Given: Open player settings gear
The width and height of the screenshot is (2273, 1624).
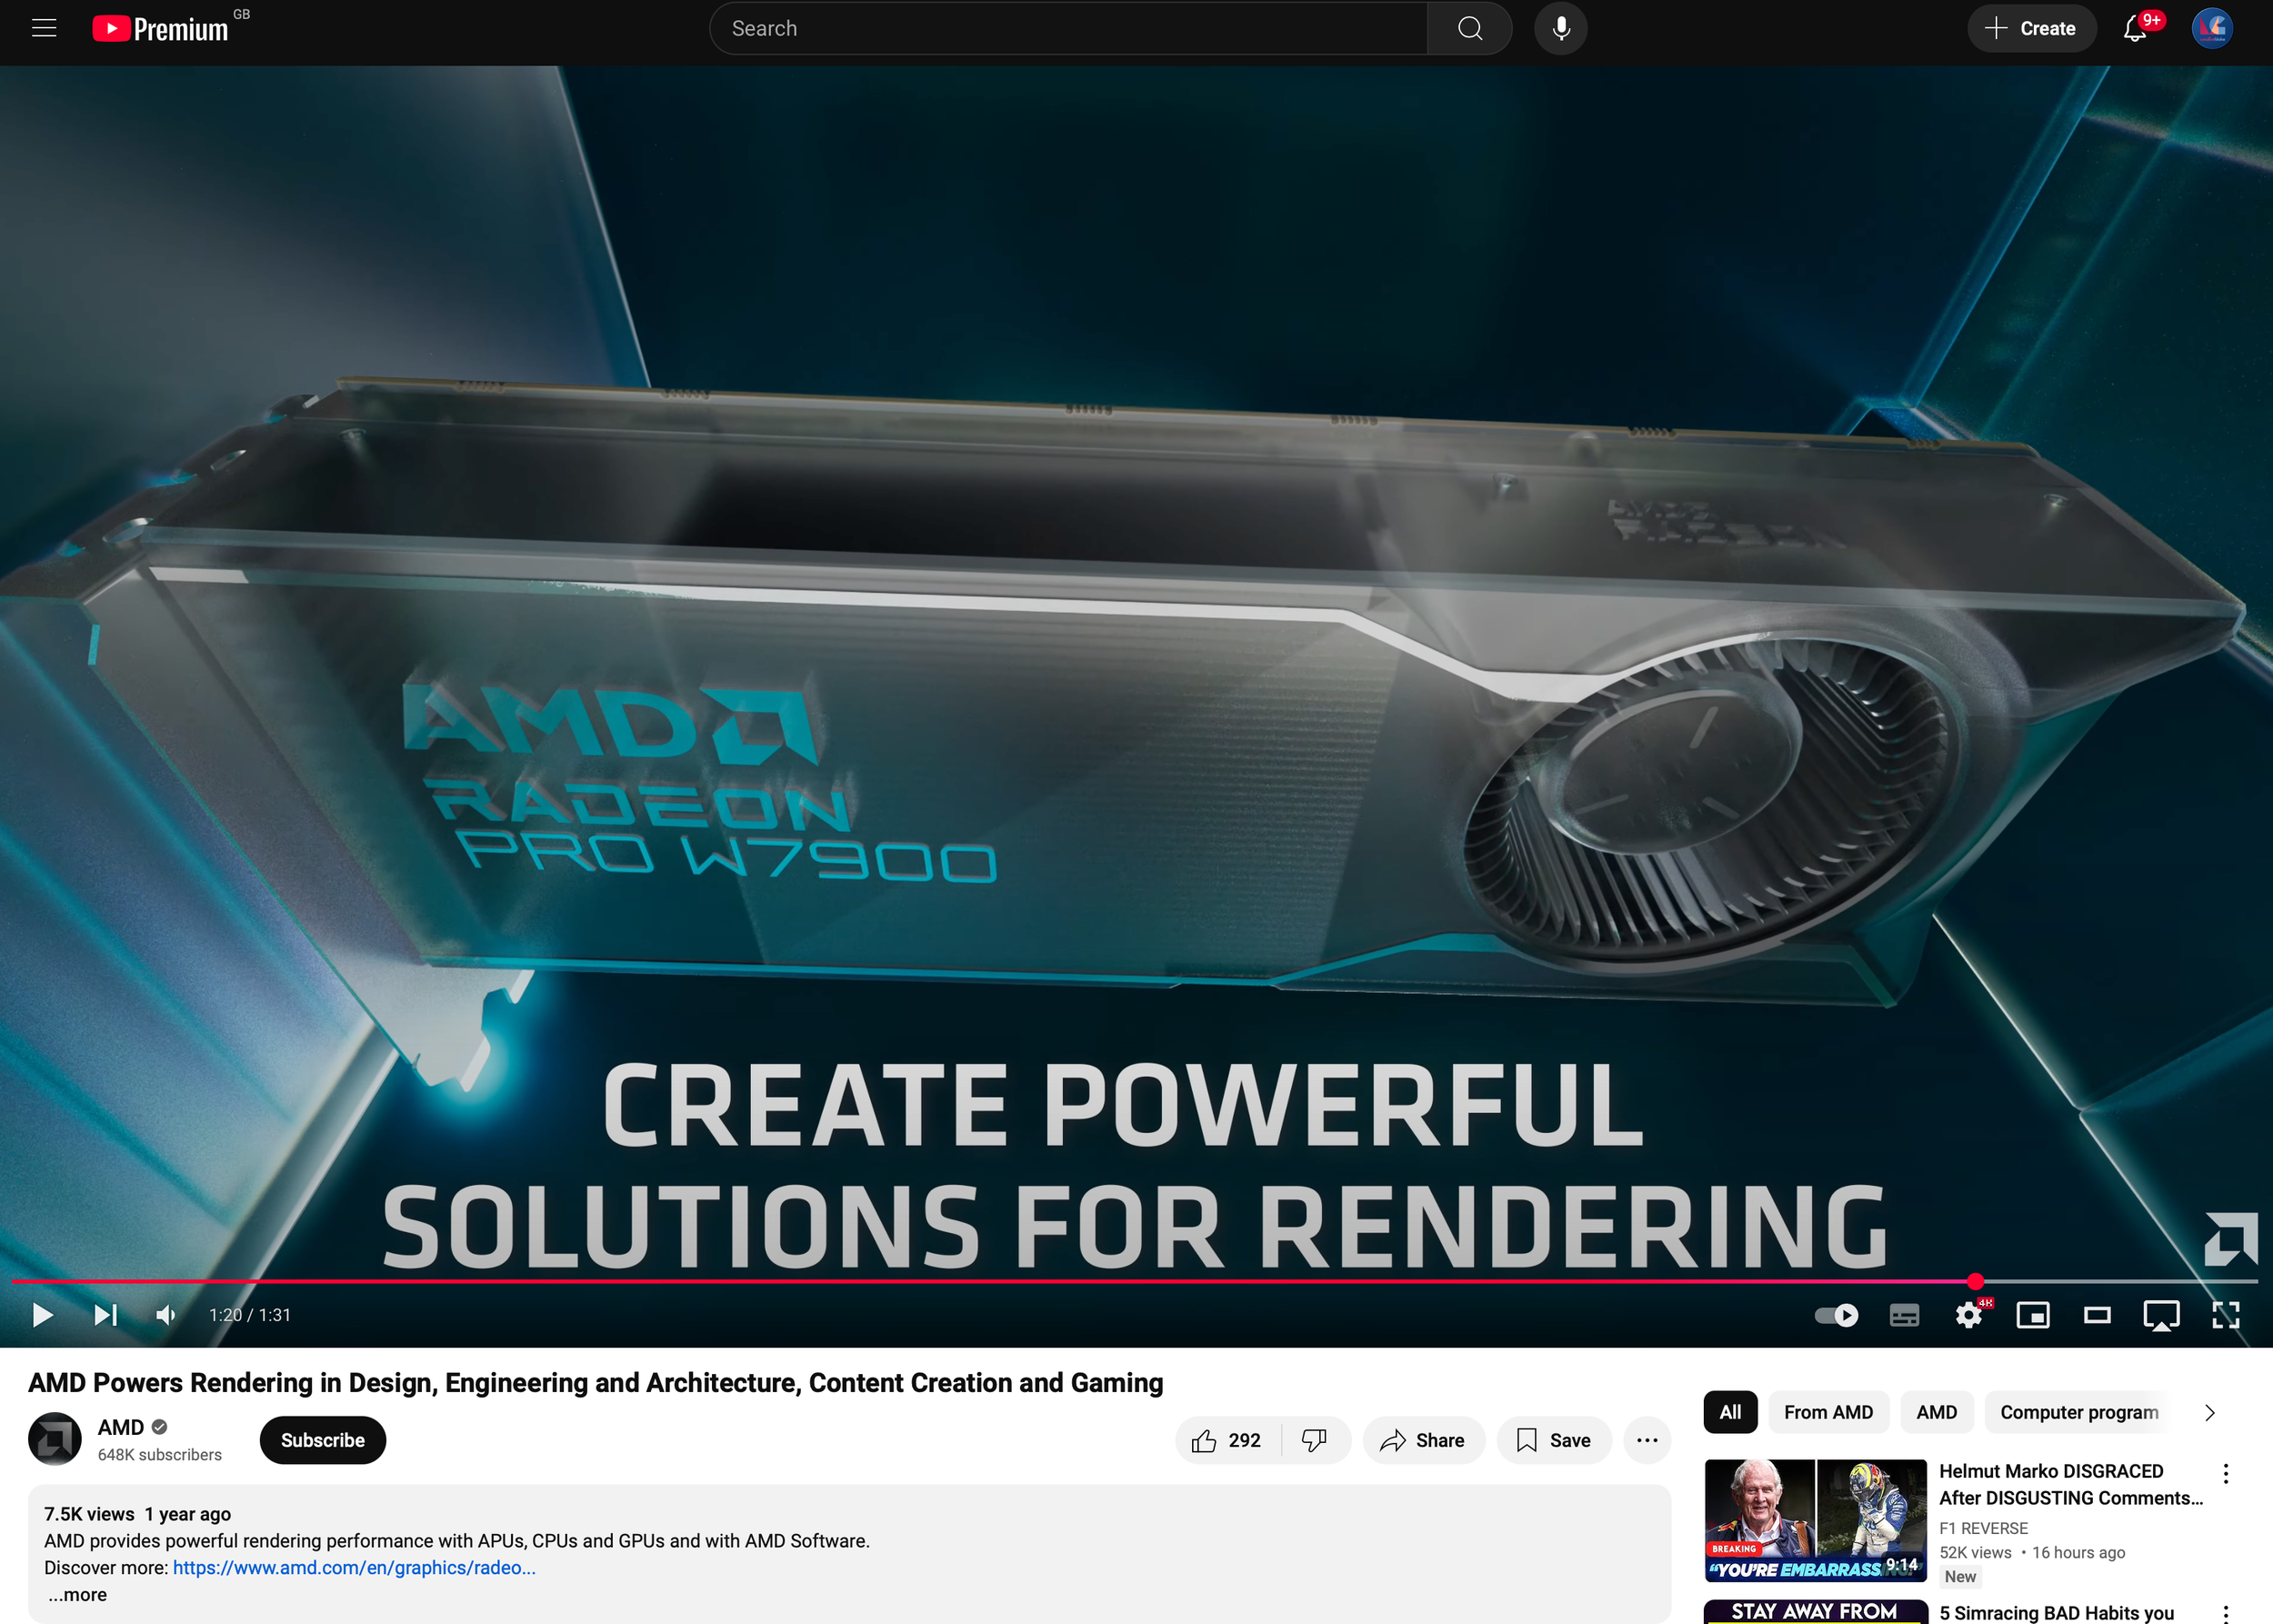Looking at the screenshot, I should click(x=1969, y=1315).
